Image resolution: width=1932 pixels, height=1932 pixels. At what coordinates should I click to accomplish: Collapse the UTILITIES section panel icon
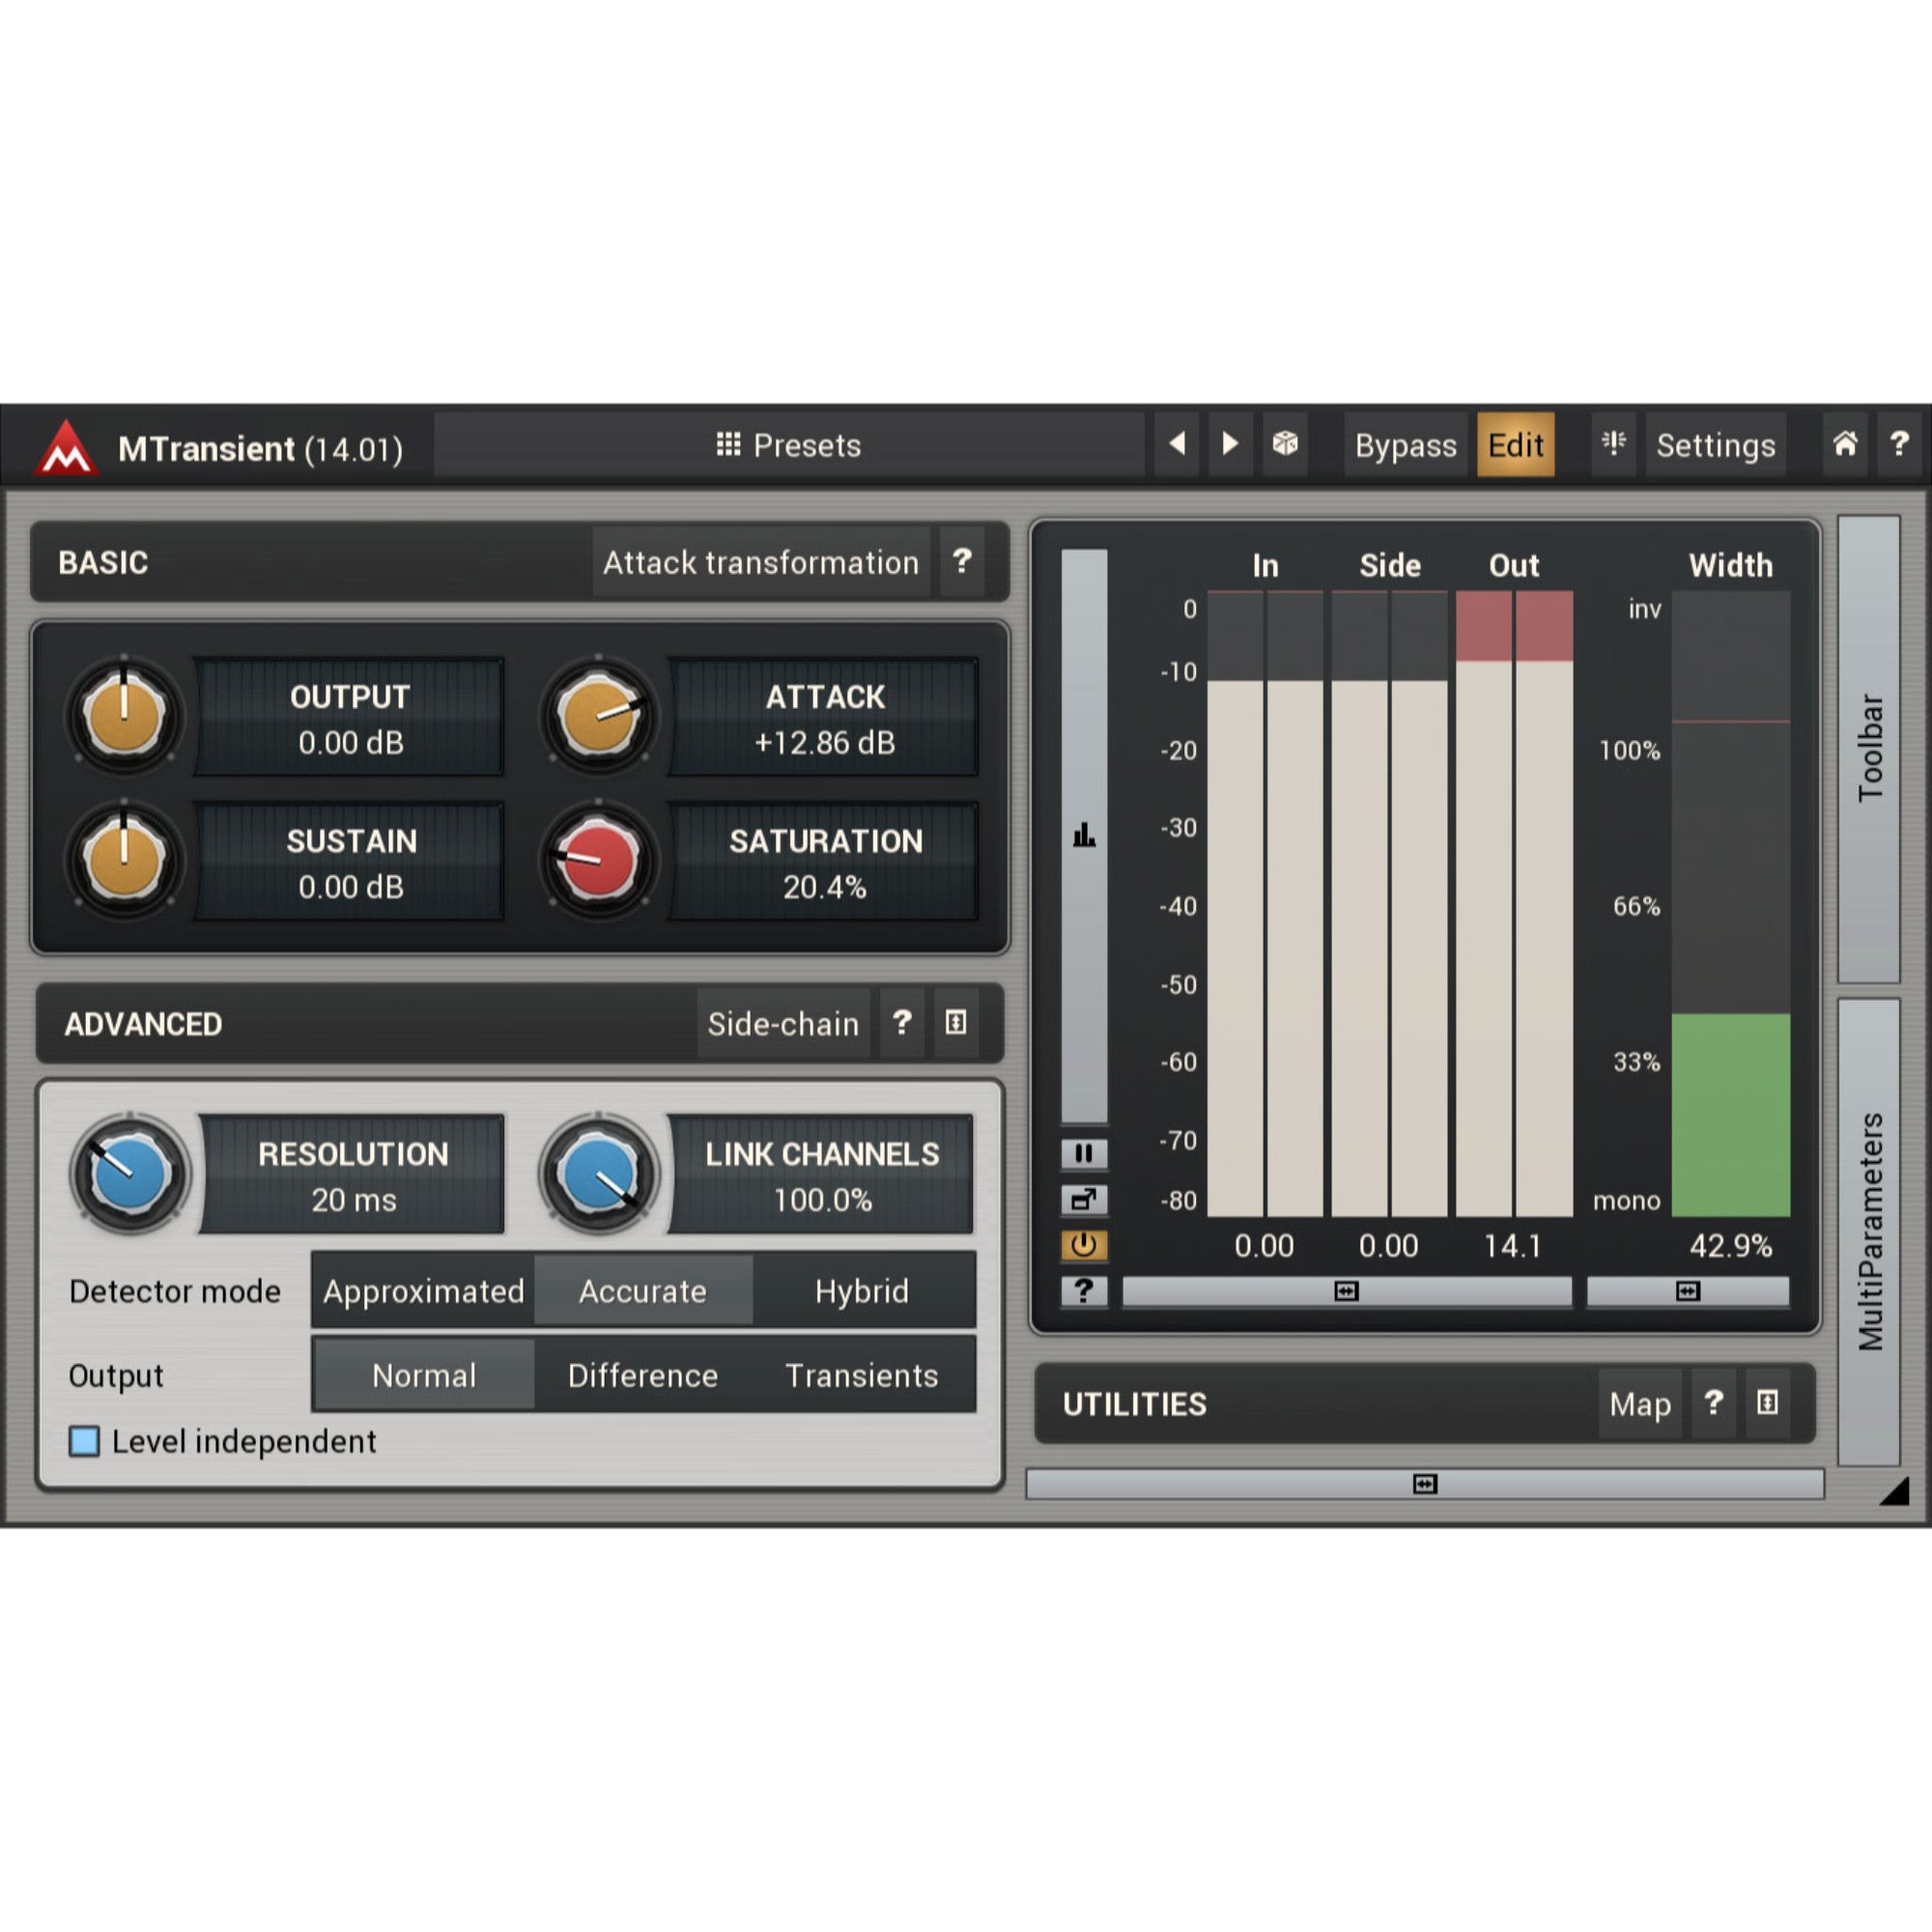1768,1403
